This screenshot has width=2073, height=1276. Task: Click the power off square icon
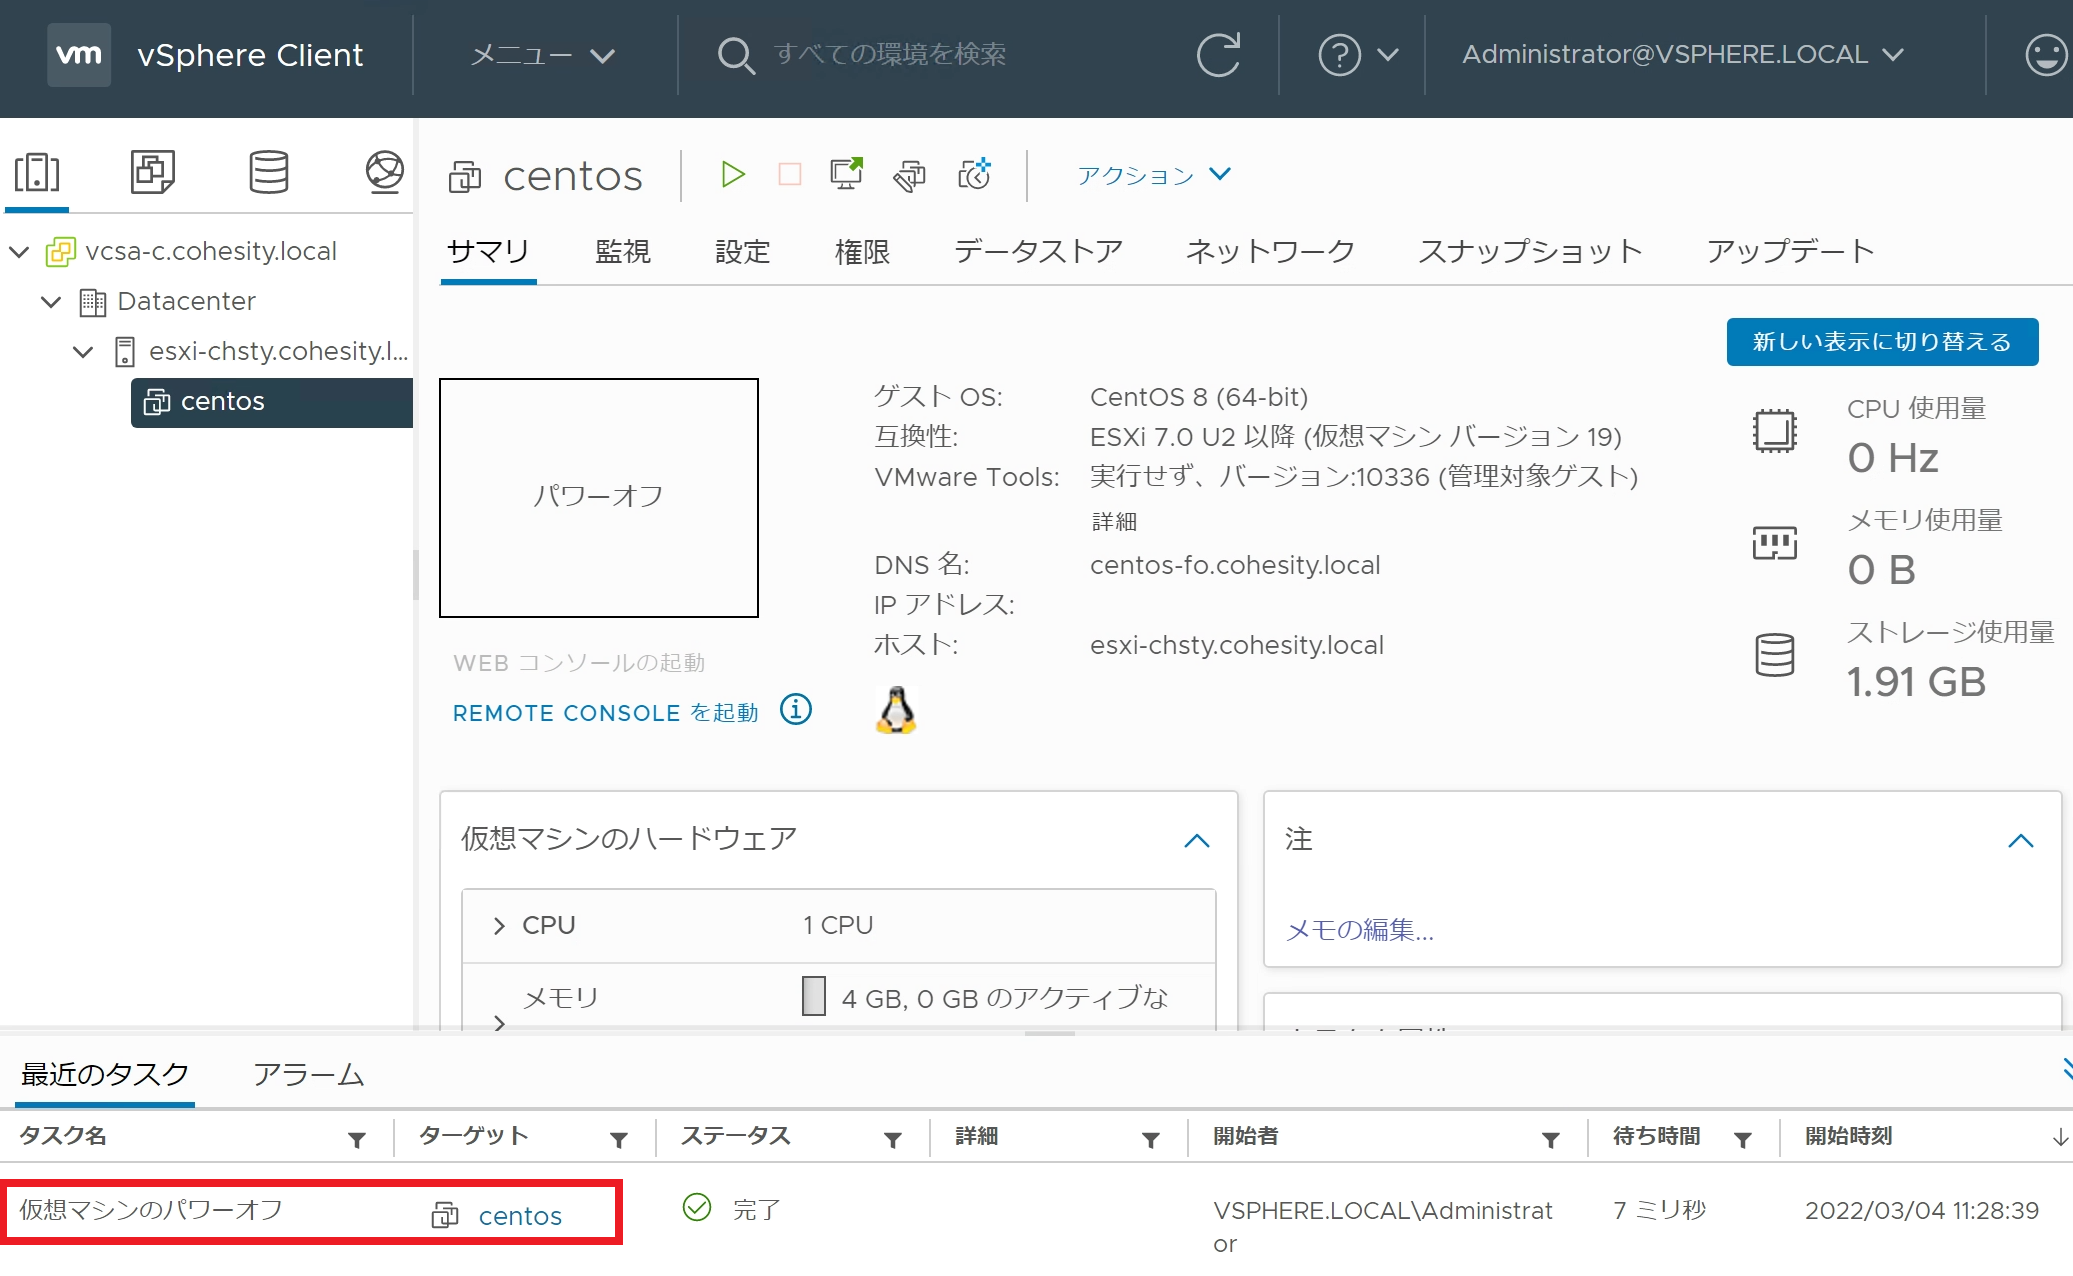tap(790, 175)
